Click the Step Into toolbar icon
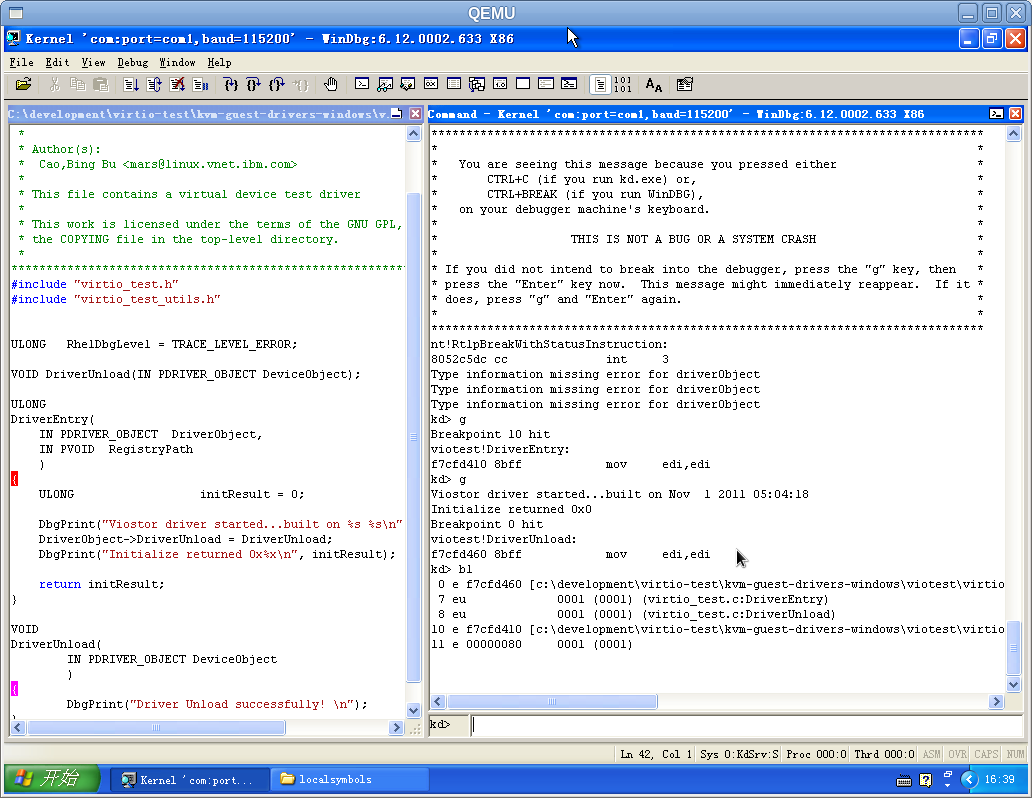1032x798 pixels. click(230, 84)
